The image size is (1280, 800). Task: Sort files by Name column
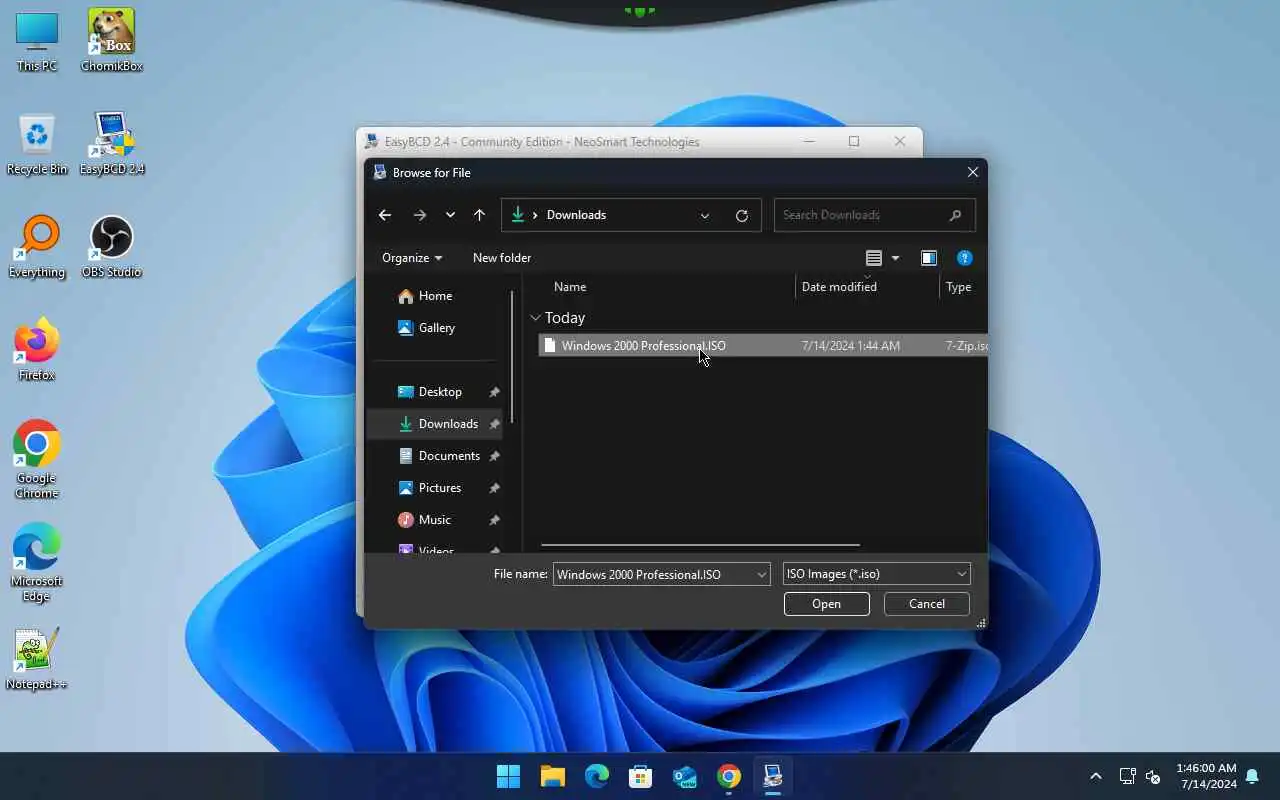570,287
